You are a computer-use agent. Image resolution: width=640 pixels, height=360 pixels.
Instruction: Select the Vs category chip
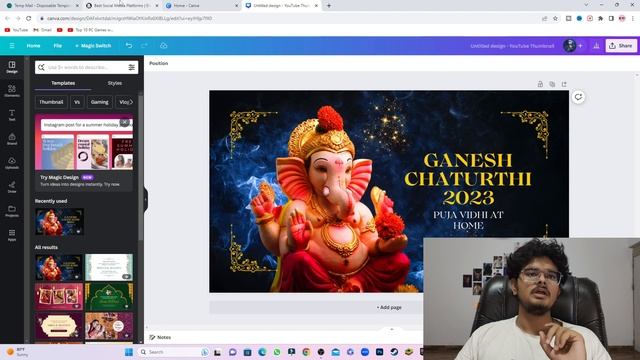pyautogui.click(x=77, y=102)
